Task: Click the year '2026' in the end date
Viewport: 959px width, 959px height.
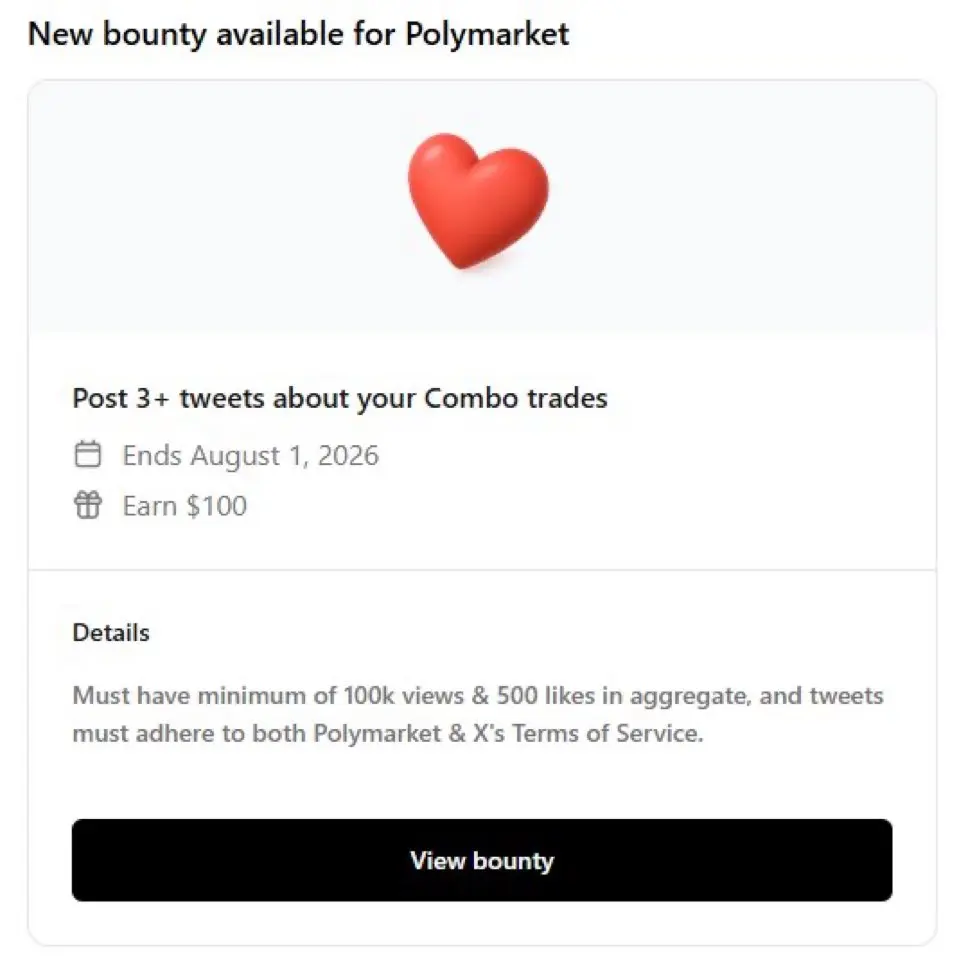Action: coord(348,456)
